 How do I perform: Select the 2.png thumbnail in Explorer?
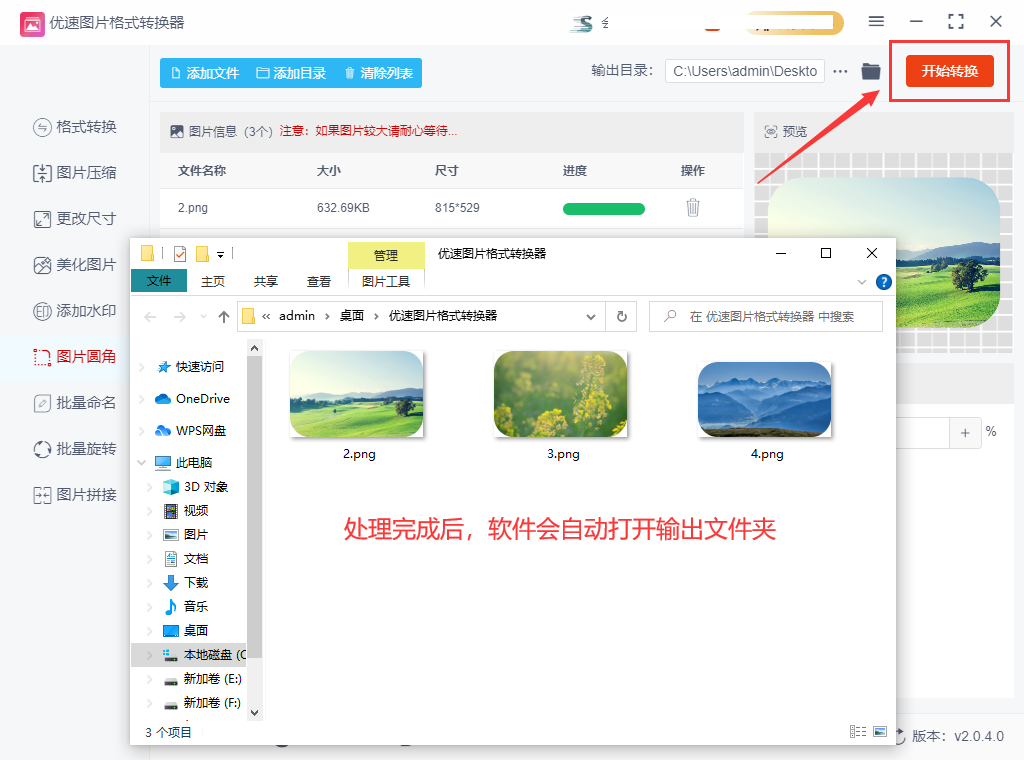point(357,394)
